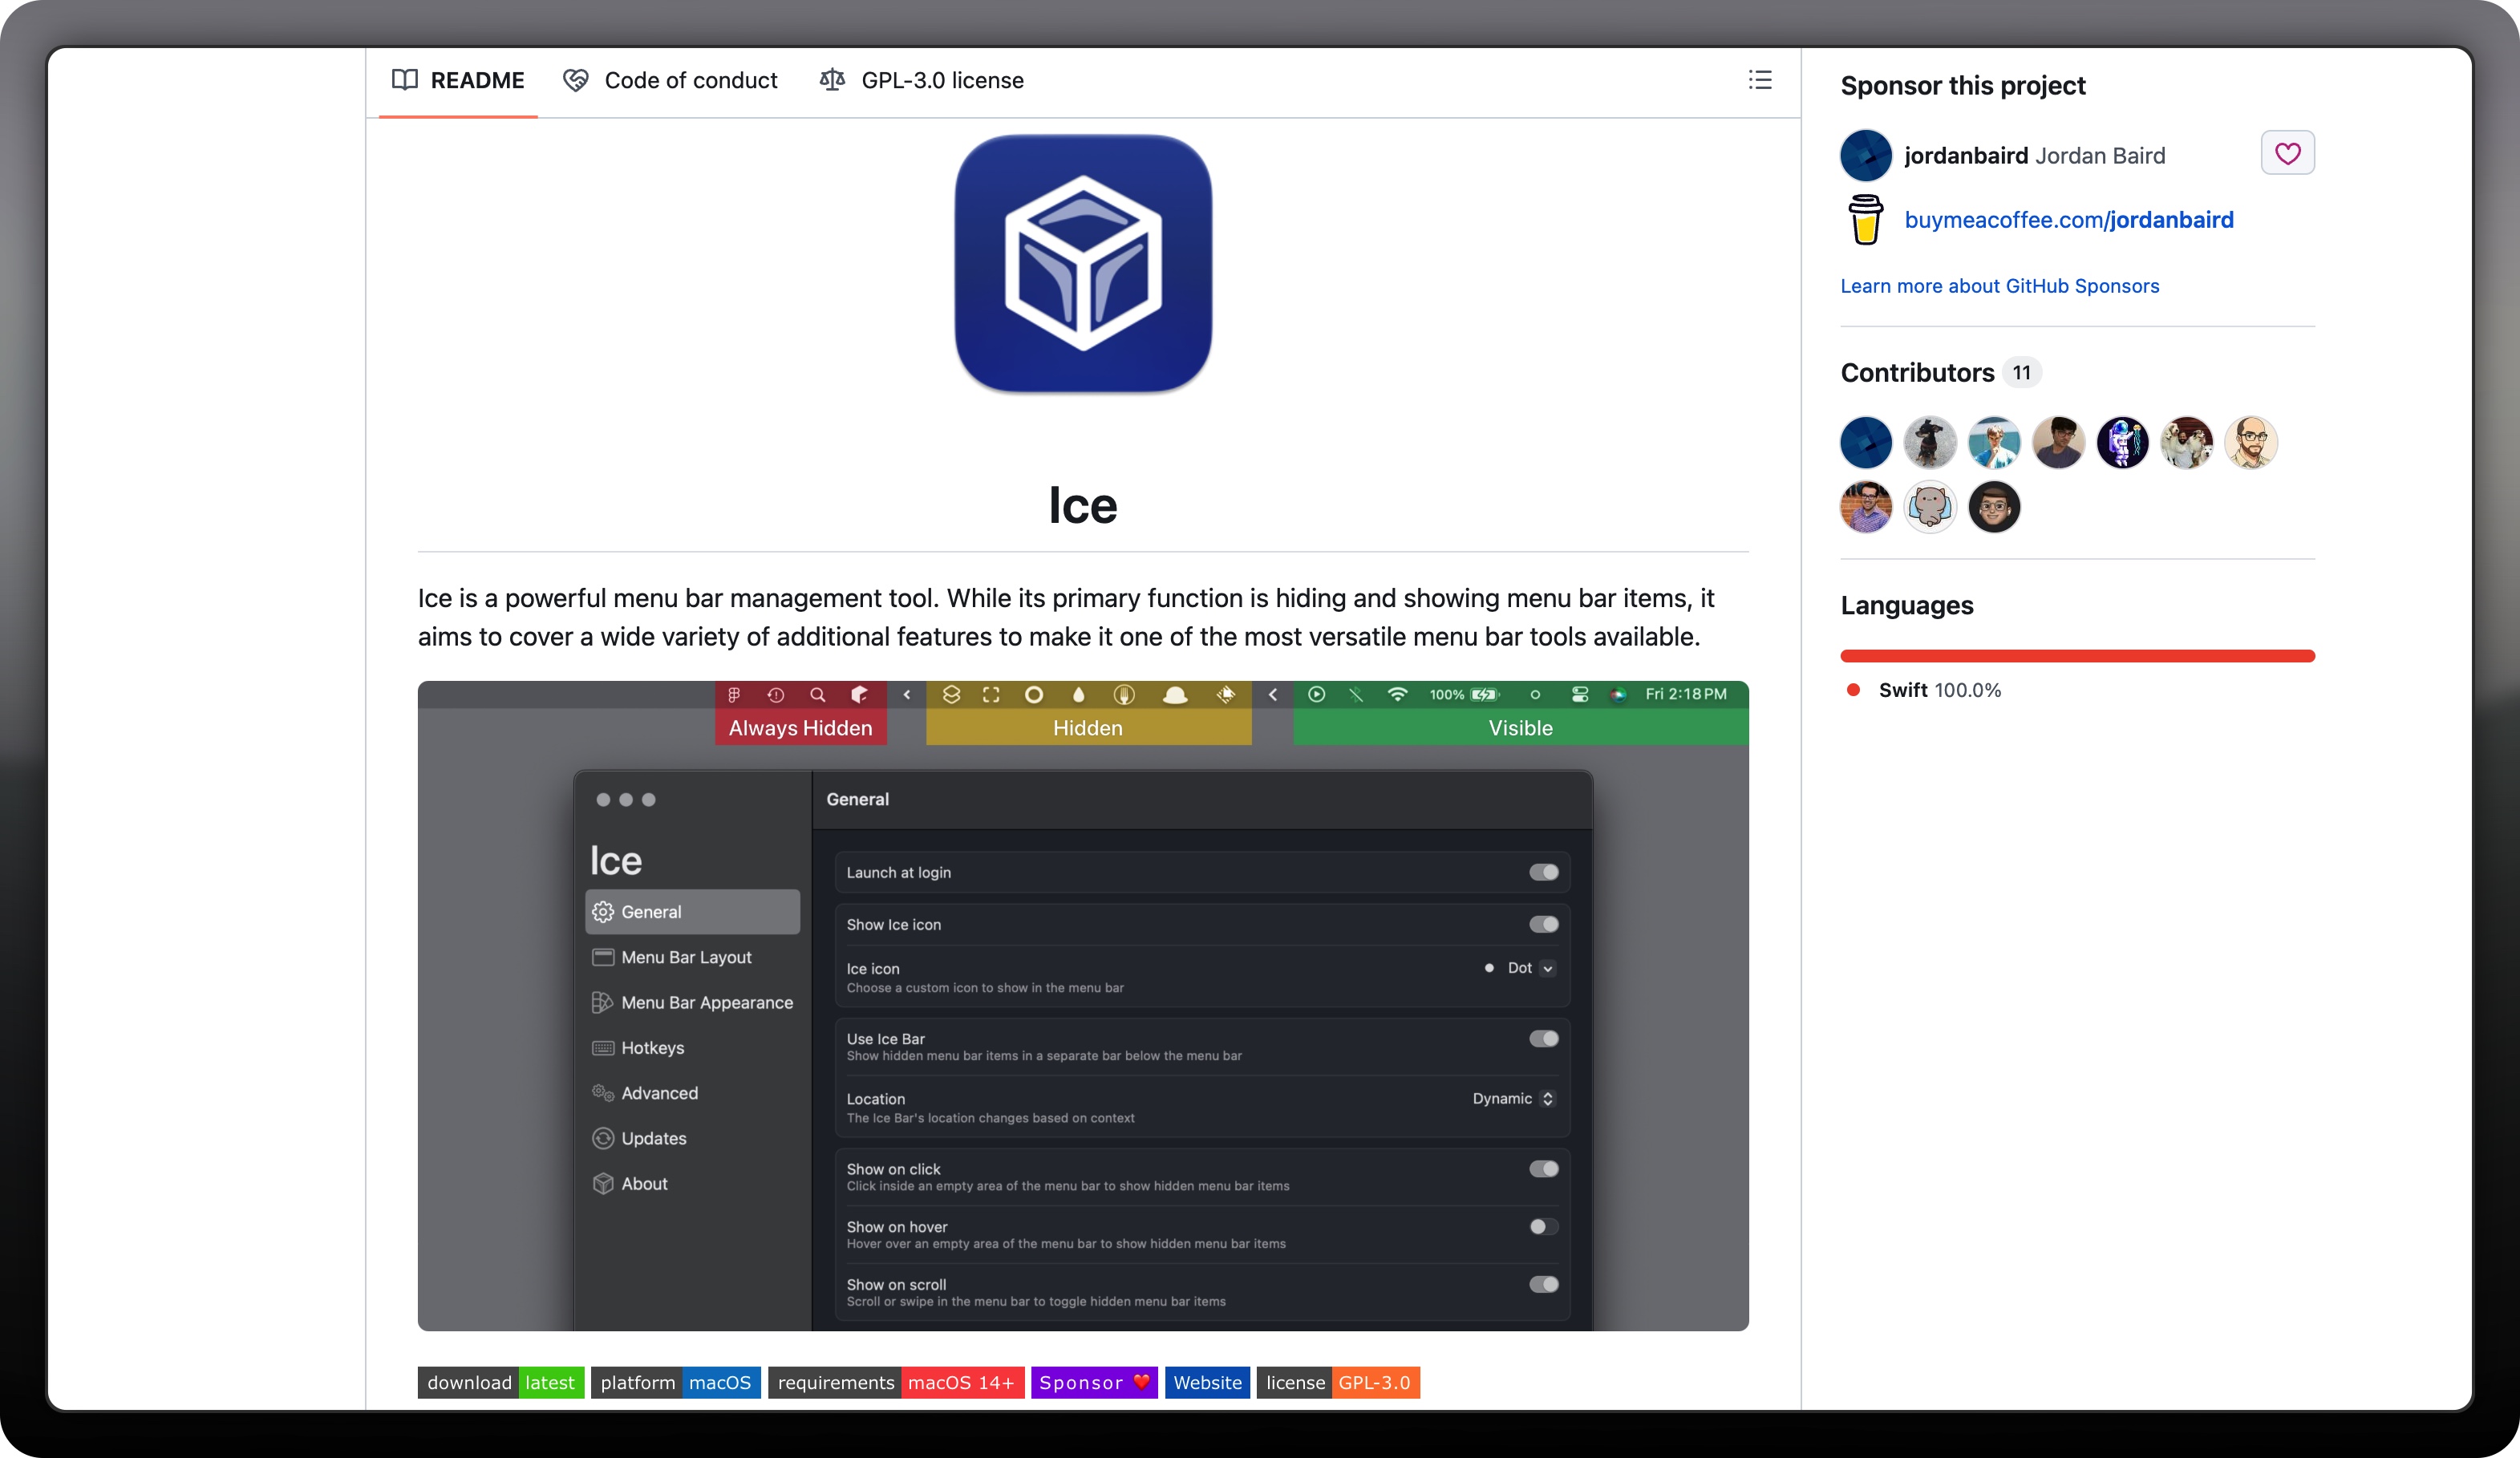Click chevron beside Always Hidden section
The width and height of the screenshot is (2520, 1458).
(907, 694)
